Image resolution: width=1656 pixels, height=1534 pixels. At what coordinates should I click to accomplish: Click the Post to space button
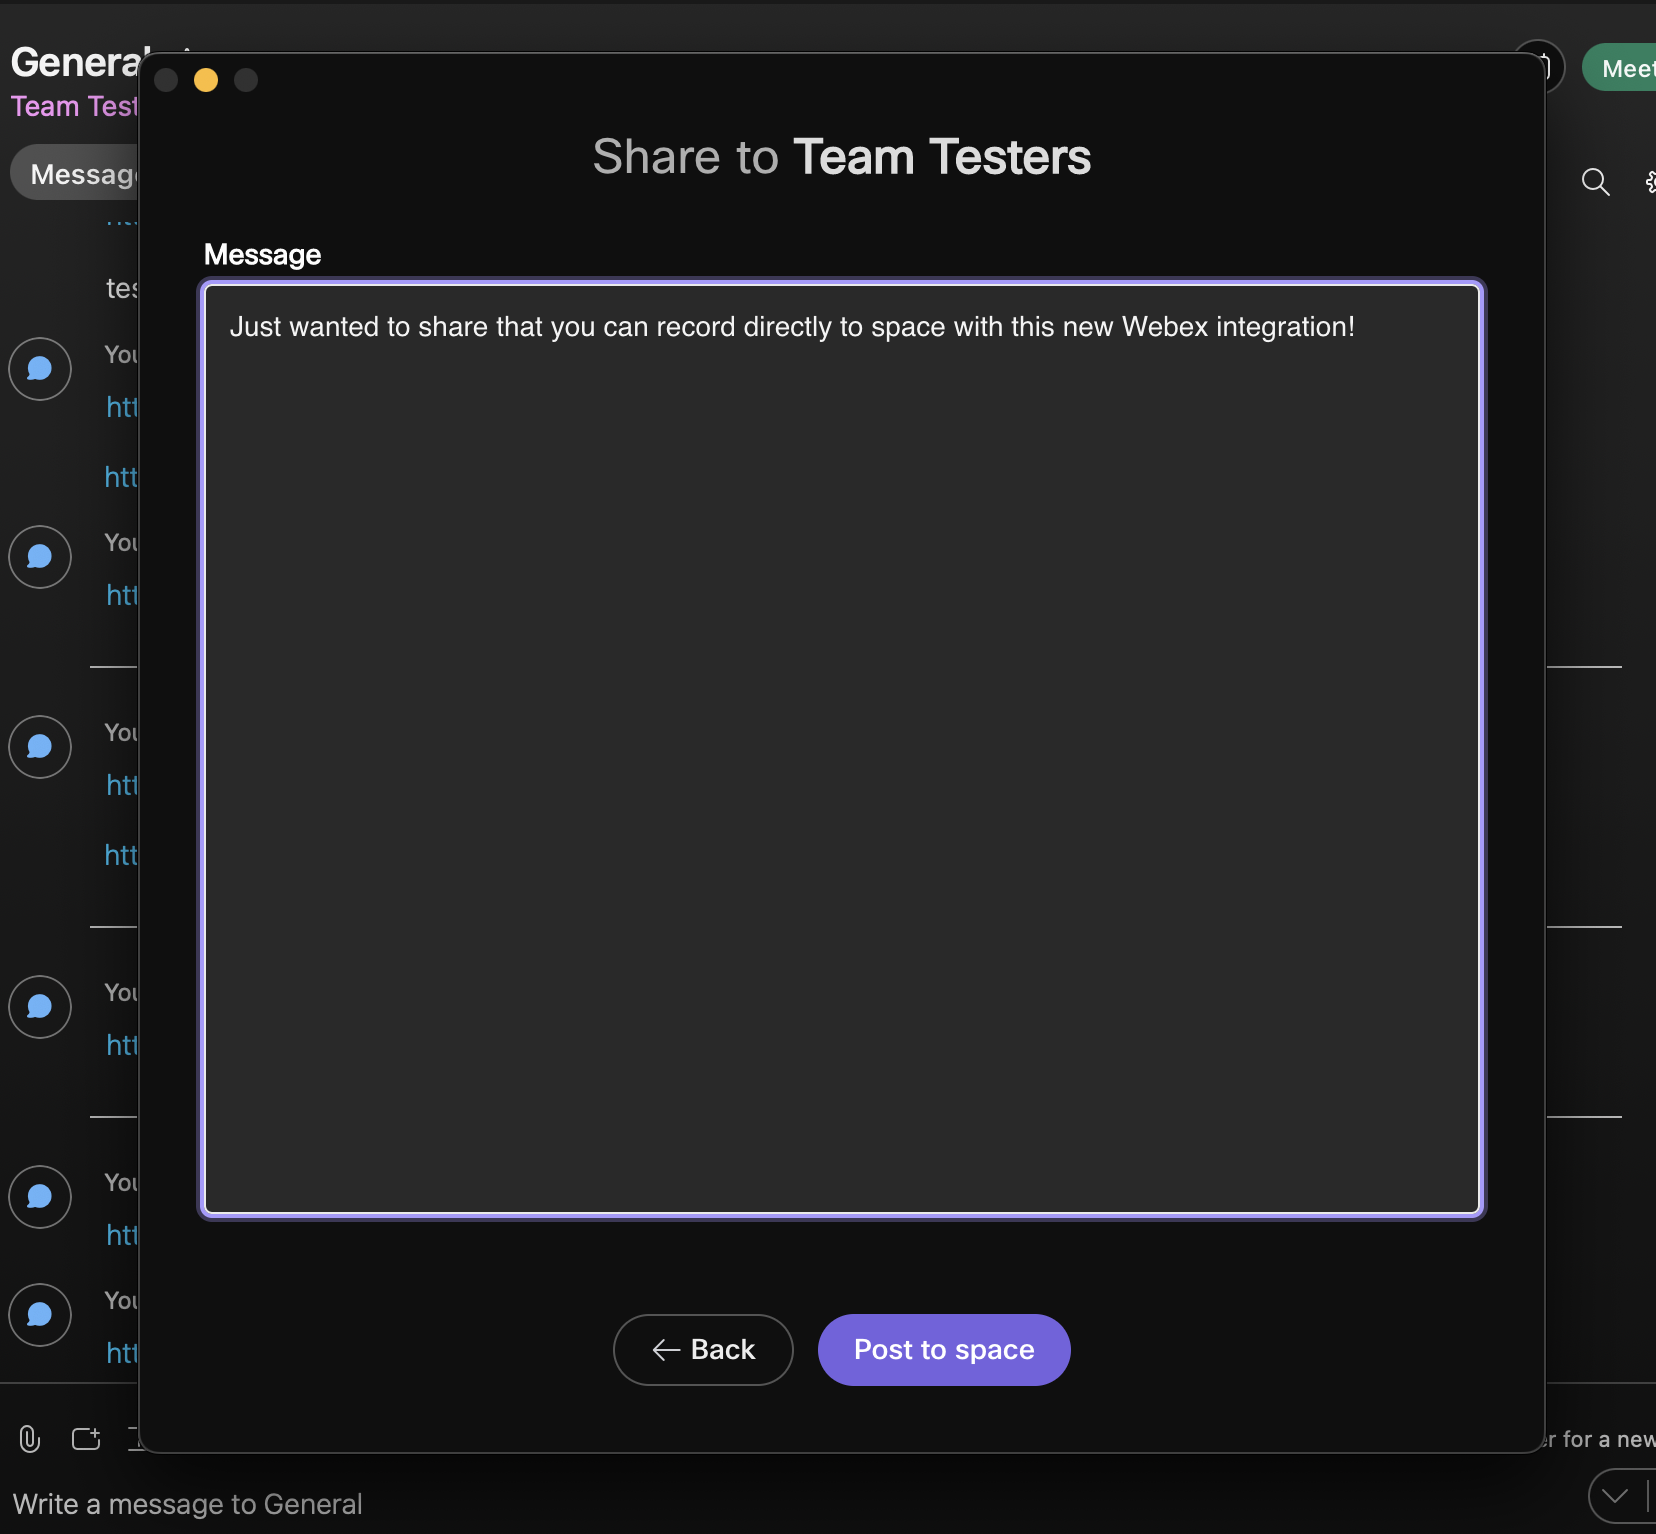[944, 1349]
